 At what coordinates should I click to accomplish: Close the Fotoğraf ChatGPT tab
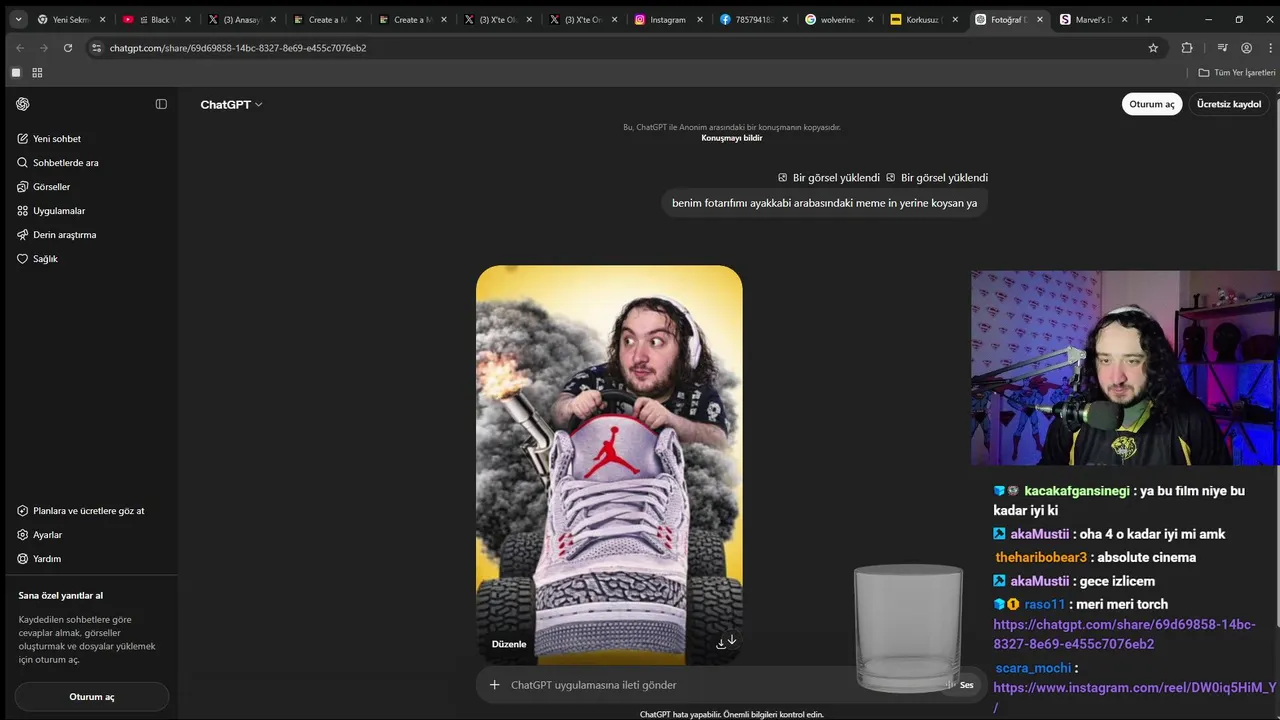[x=1040, y=19]
